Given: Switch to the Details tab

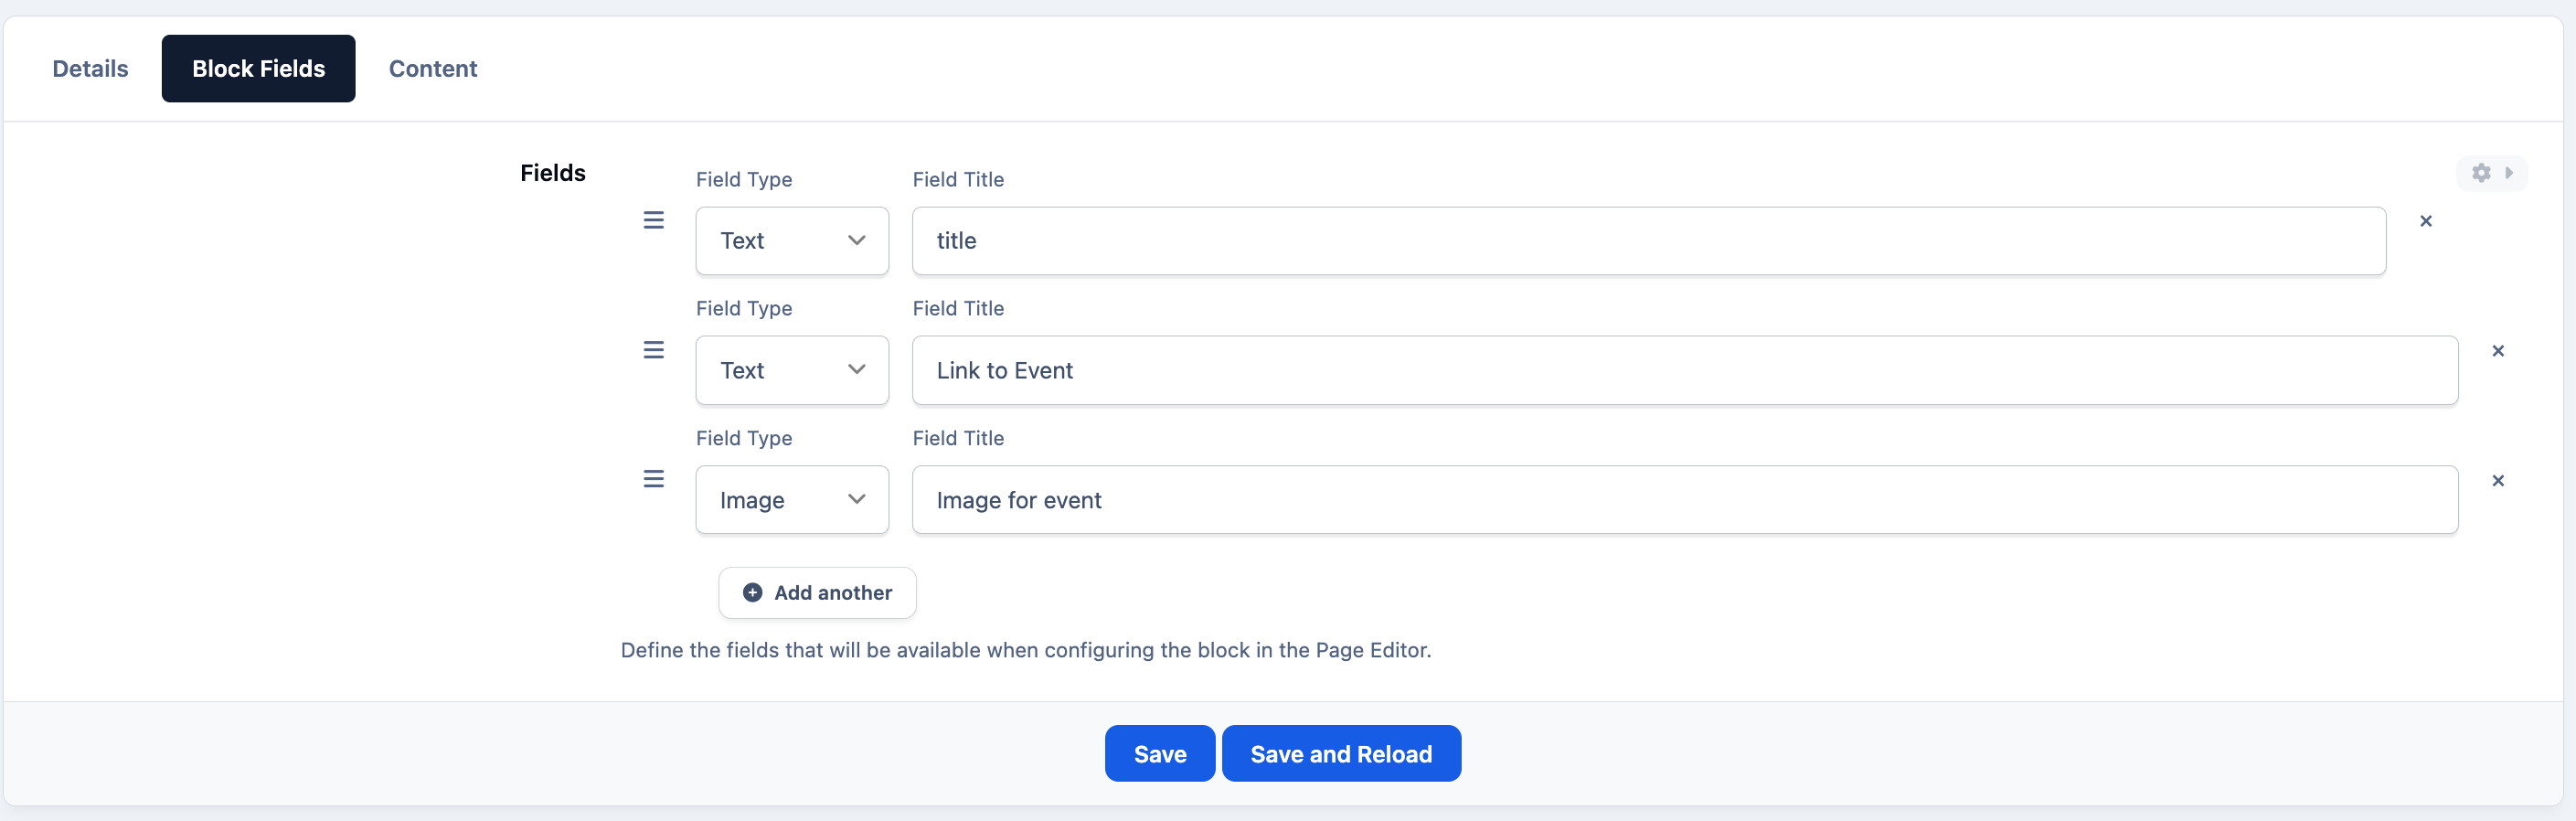Looking at the screenshot, I should click(x=90, y=68).
